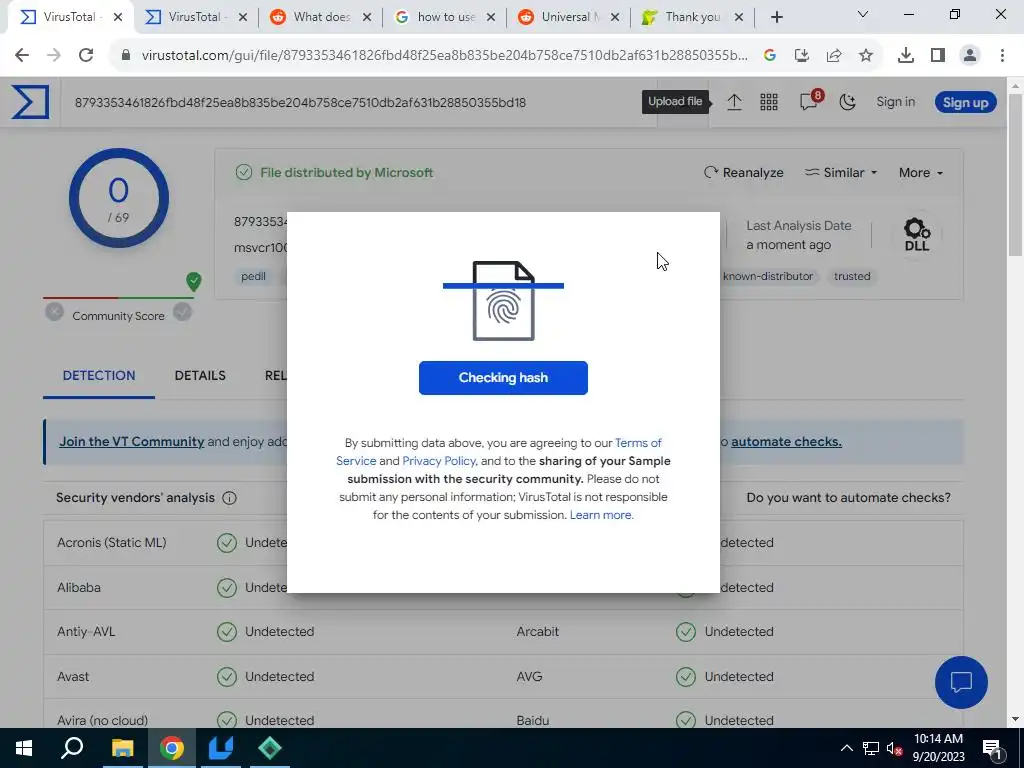
Task: Click the share page icon in address bar
Action: [834, 56]
